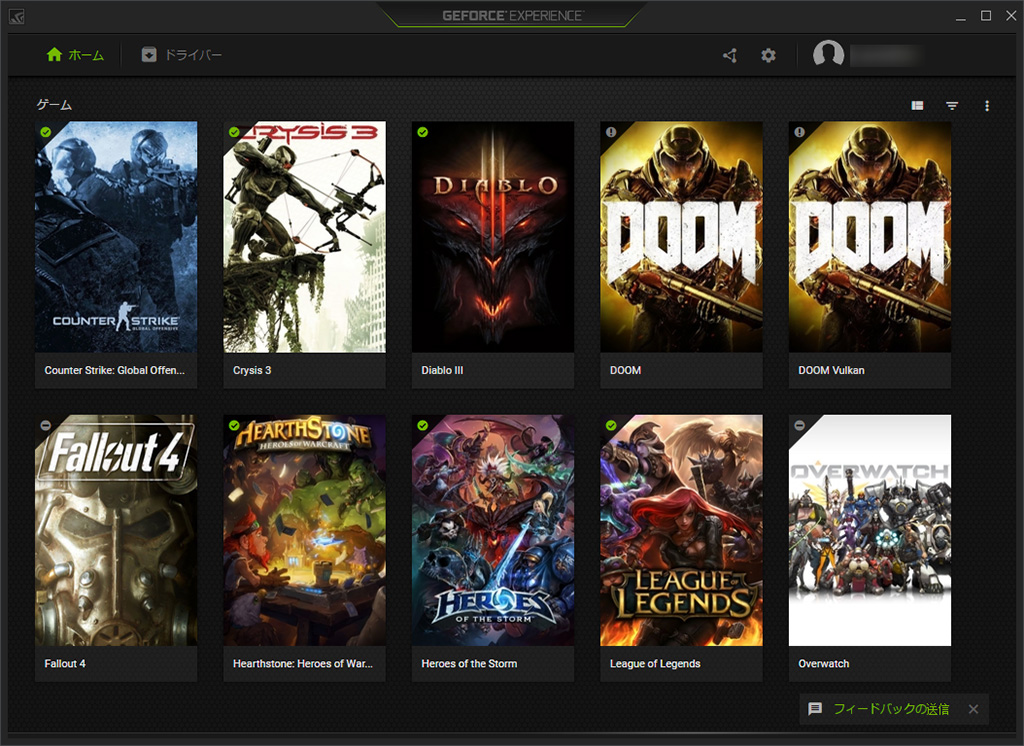Click optimized checkmark badge on Counter Strike

point(45,132)
